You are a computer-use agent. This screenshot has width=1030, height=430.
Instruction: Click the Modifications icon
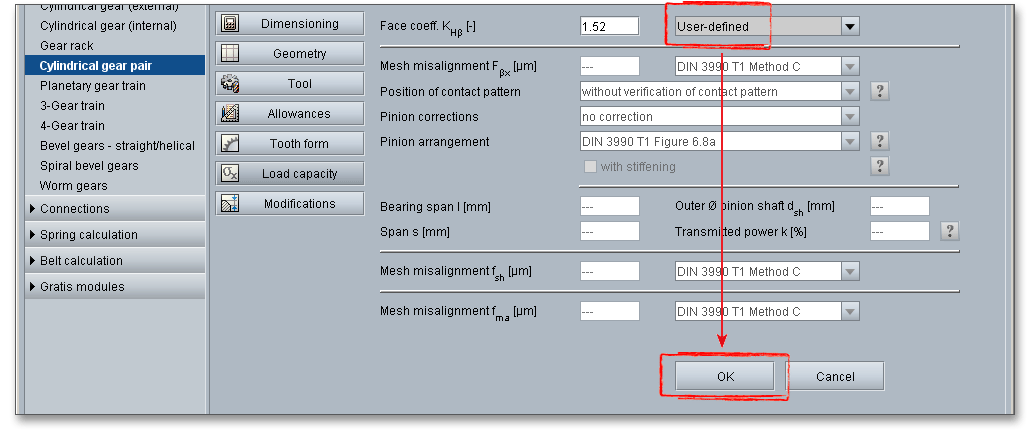229,204
